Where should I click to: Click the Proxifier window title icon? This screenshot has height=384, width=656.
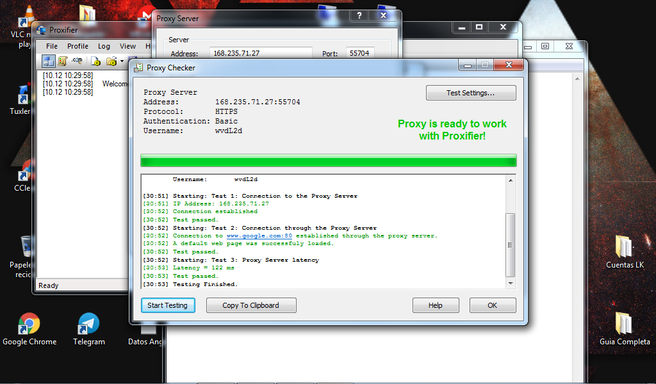pyautogui.click(x=41, y=30)
